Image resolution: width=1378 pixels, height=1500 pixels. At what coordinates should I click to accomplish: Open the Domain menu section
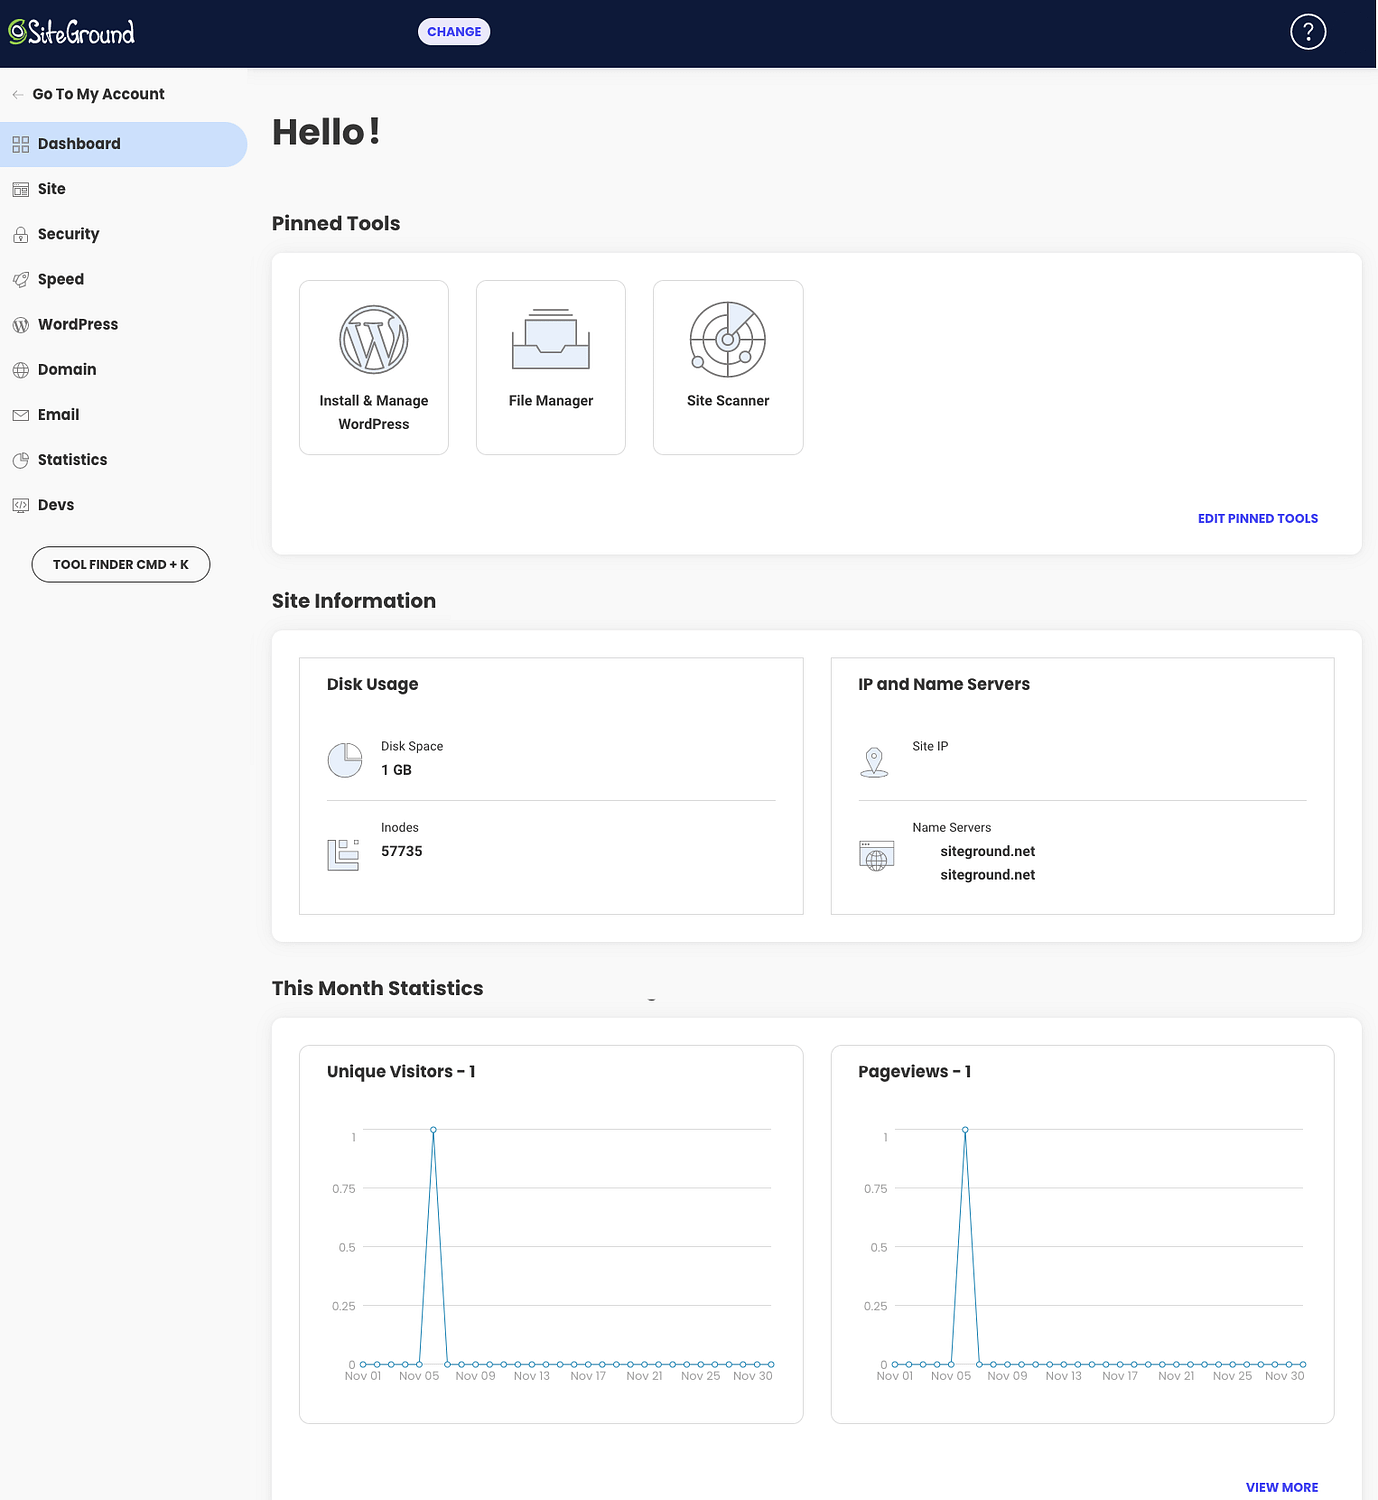[x=123, y=369]
